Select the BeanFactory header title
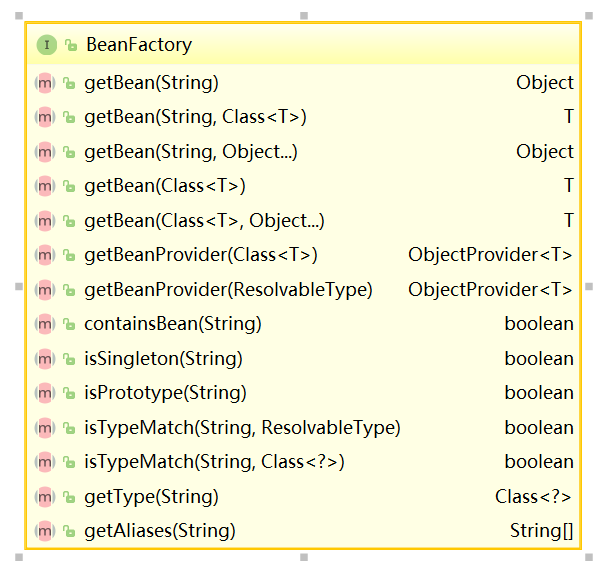Image resolution: width=605 pixels, height=568 pixels. [139, 45]
